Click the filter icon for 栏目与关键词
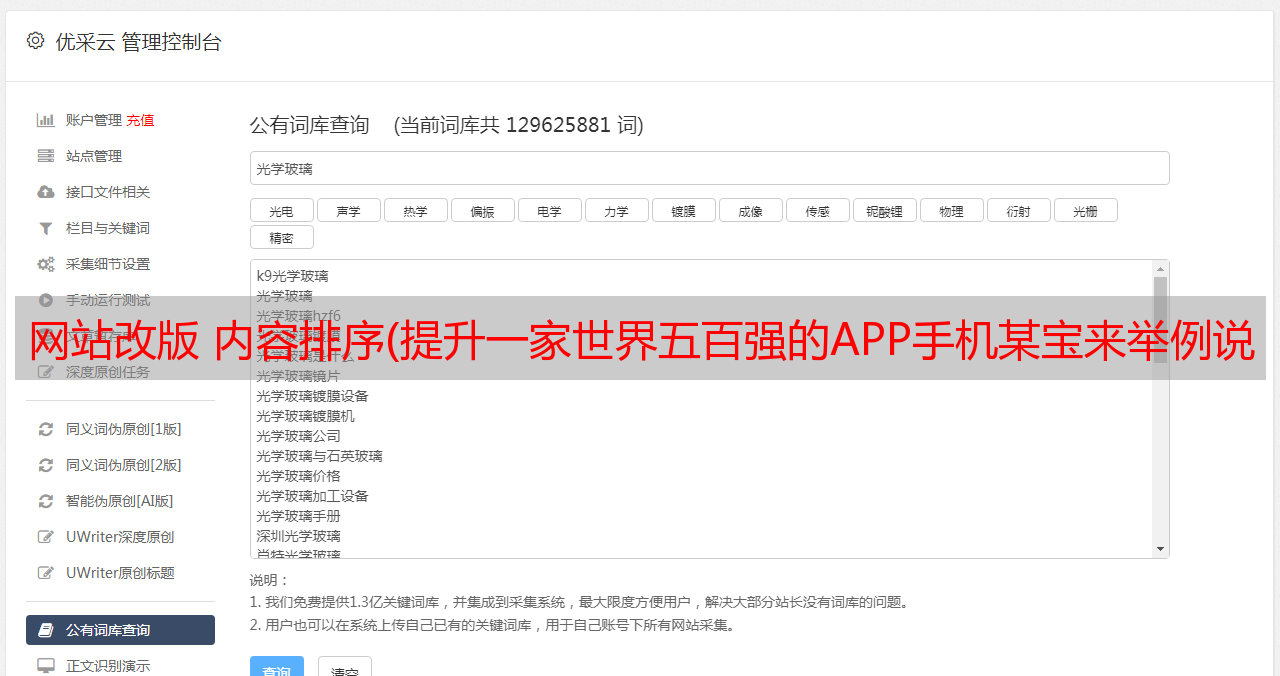 pos(46,228)
